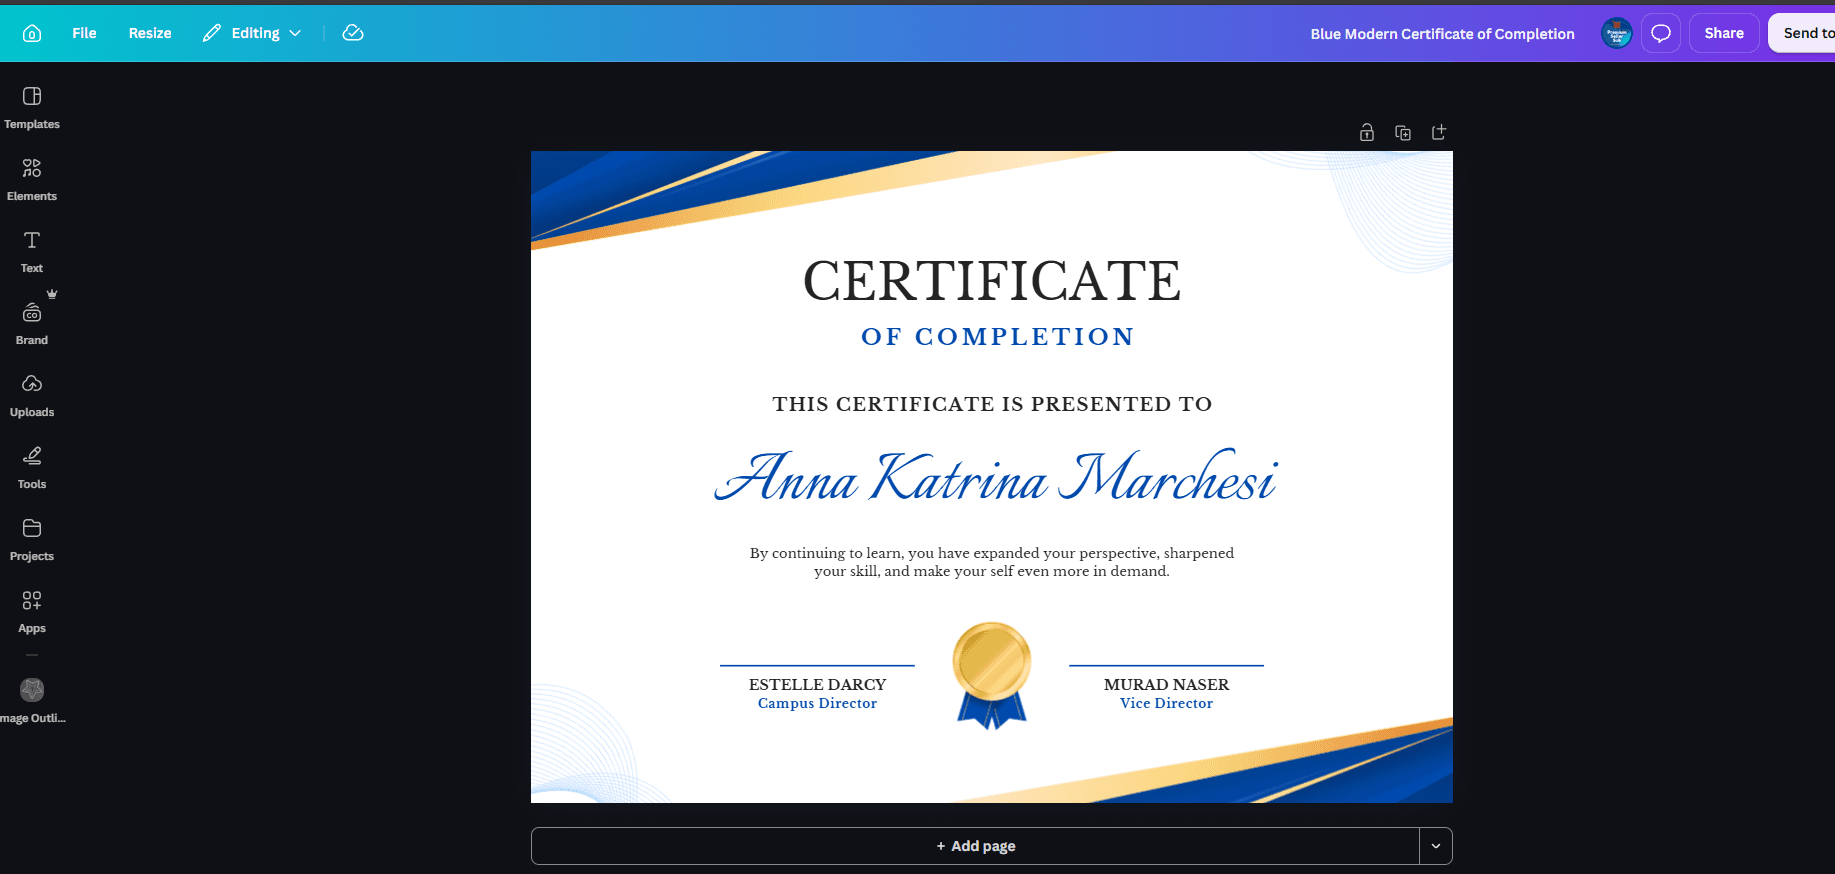
Task: Select the OF COMPLETION subtitle
Action: [x=998, y=337]
